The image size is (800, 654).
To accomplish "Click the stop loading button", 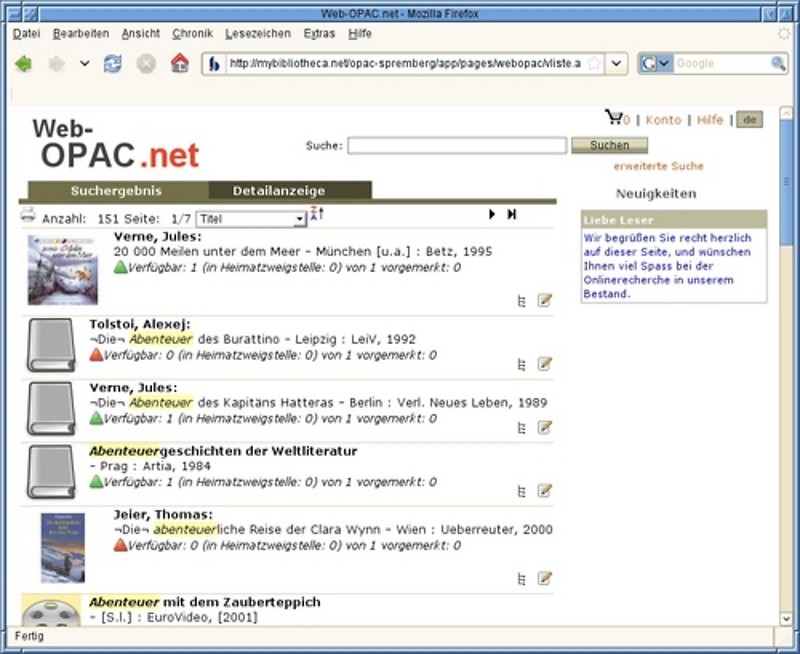I will pos(146,64).
